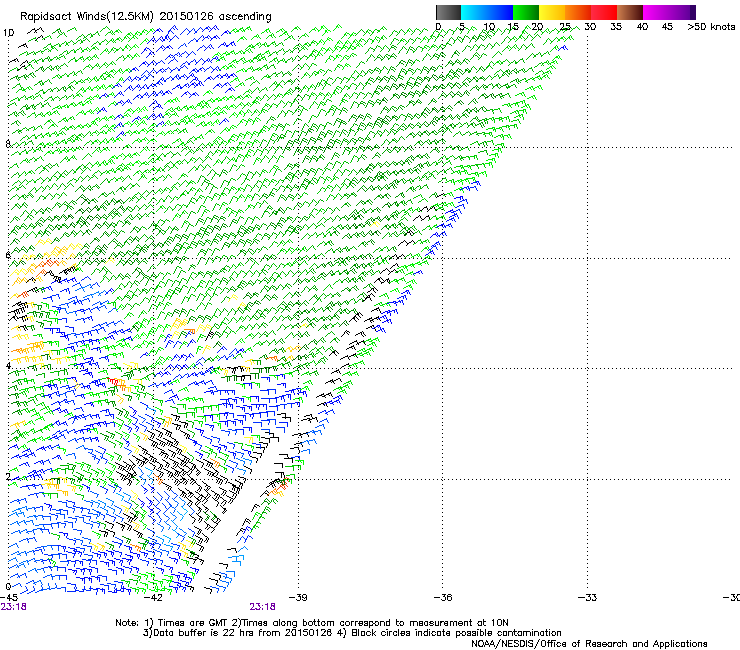Click the yellow 20-25 knots color swatch

pyautogui.click(x=552, y=12)
